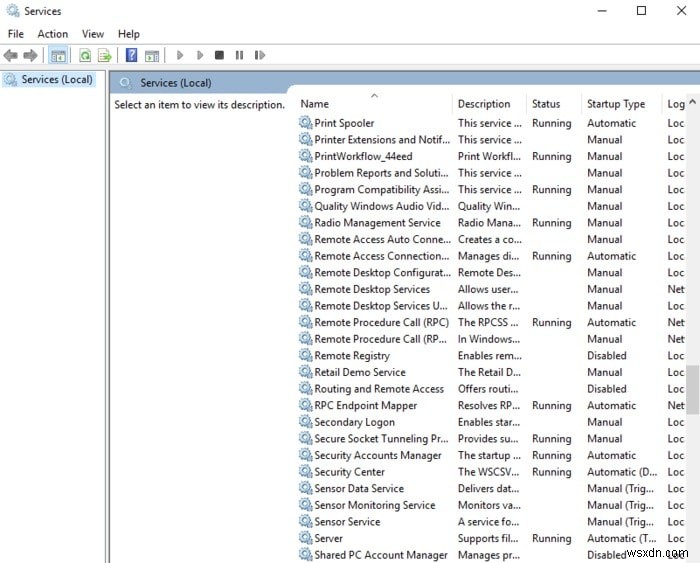Click gear icon beside Print Spooler
Viewport: 700px width, 563px height.
click(305, 122)
